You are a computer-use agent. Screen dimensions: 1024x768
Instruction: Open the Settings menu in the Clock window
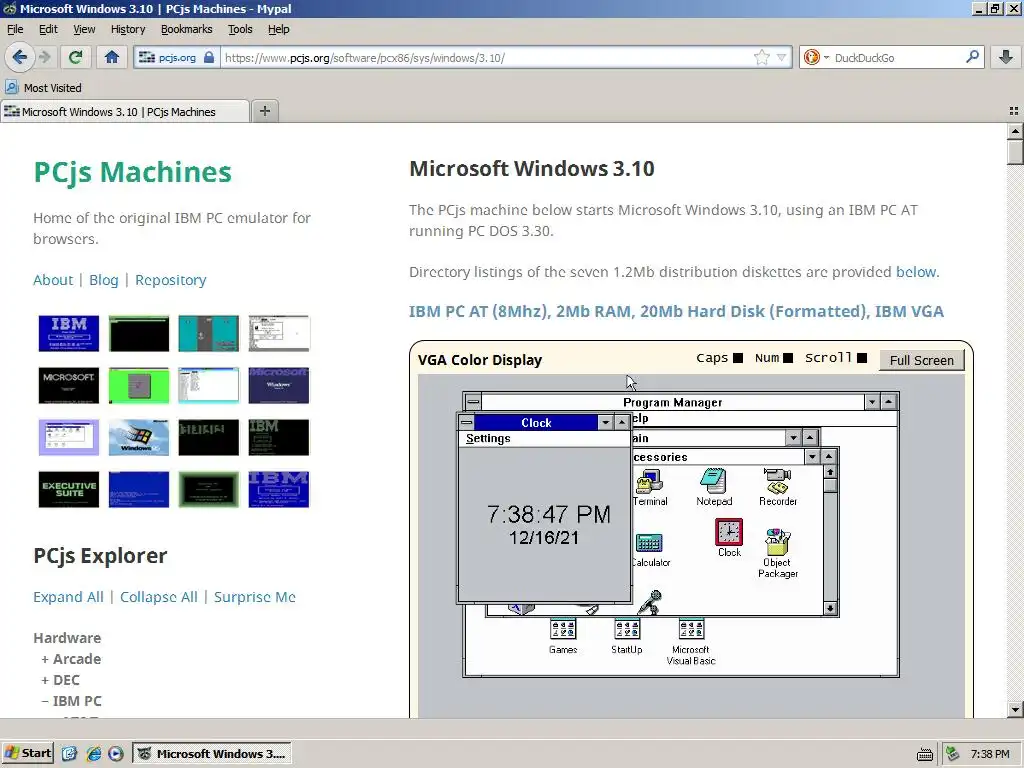pos(488,438)
